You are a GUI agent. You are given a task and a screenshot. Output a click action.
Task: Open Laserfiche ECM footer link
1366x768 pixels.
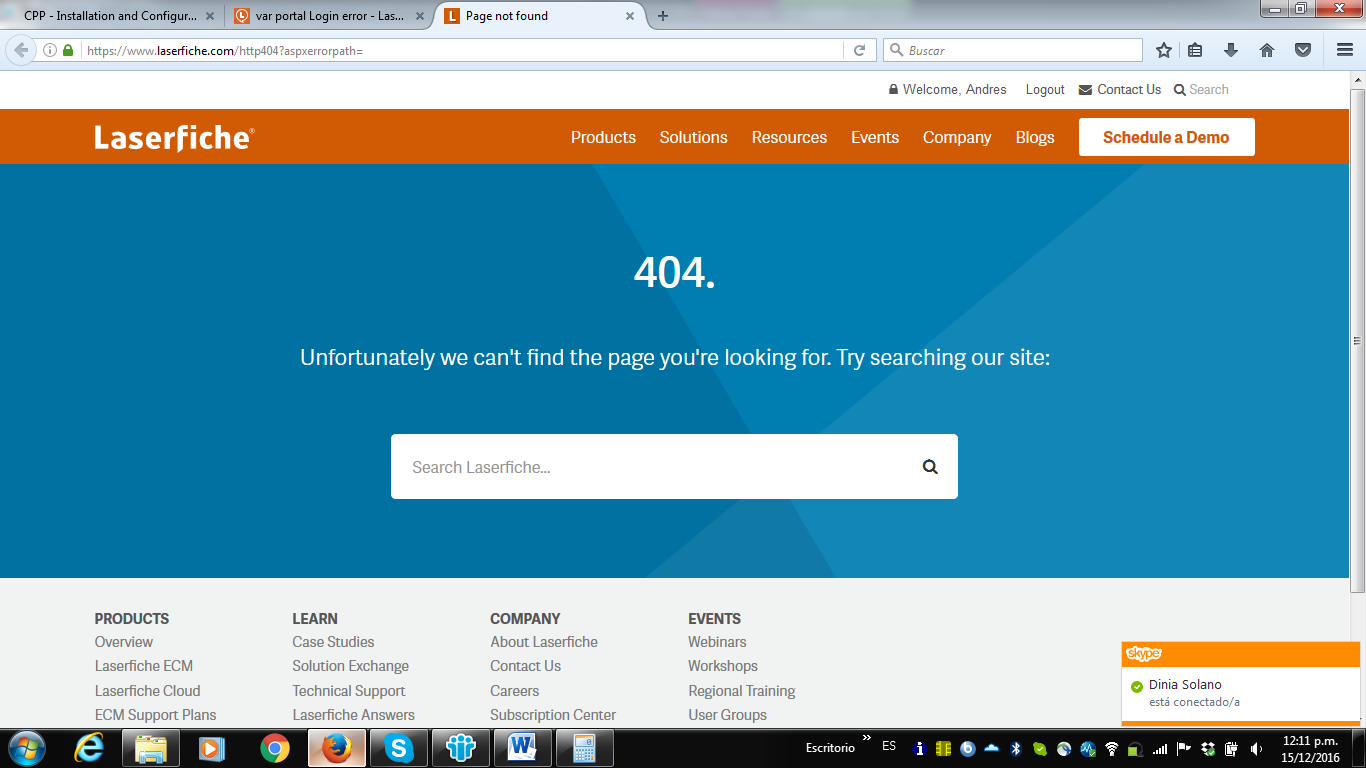coord(144,666)
